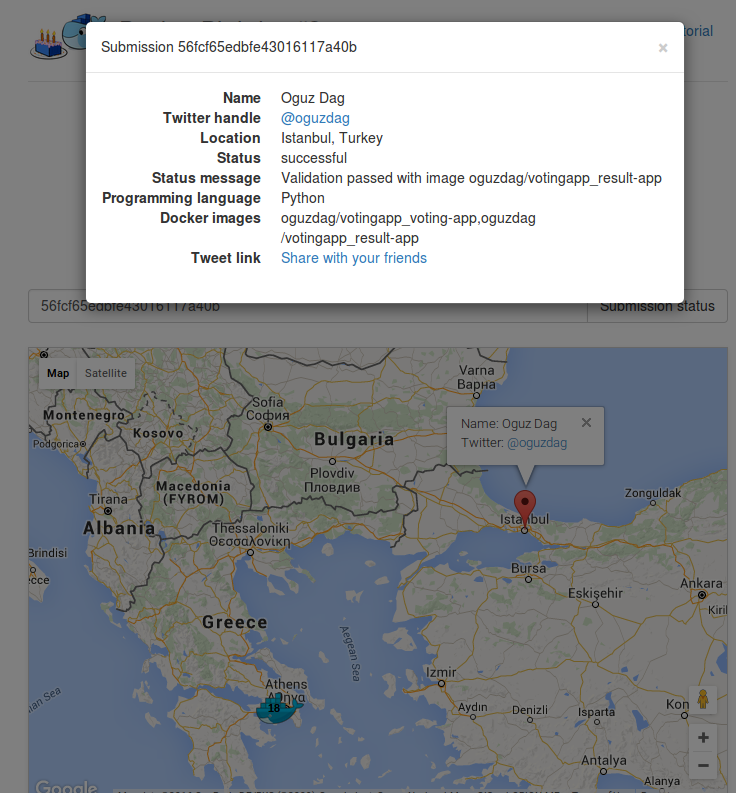736x793 pixels.
Task: Click the Athens label on the map
Action: [x=286, y=684]
